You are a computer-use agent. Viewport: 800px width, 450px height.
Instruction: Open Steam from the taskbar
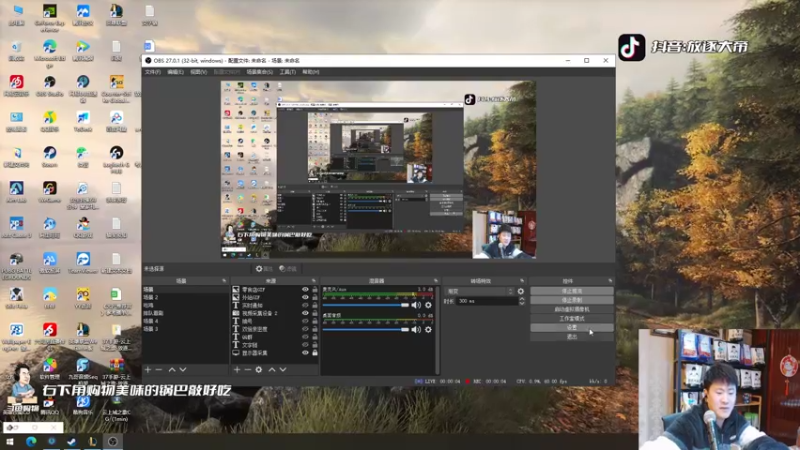point(71,442)
